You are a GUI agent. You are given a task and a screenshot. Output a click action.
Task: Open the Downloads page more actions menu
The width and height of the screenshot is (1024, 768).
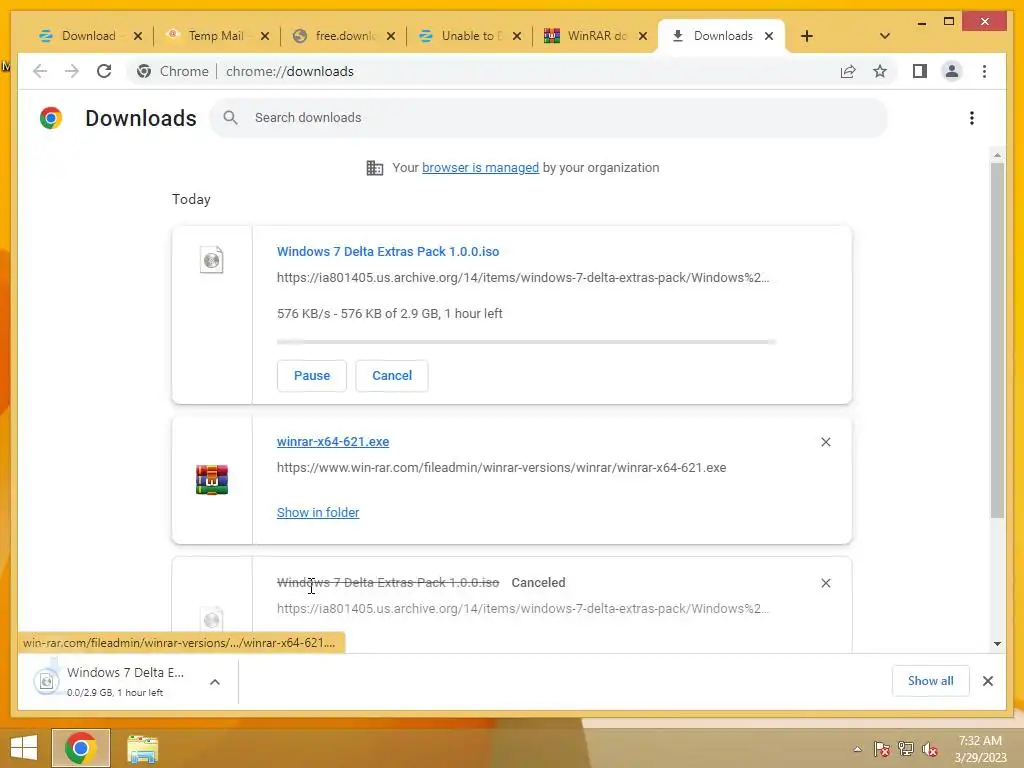tap(972, 118)
